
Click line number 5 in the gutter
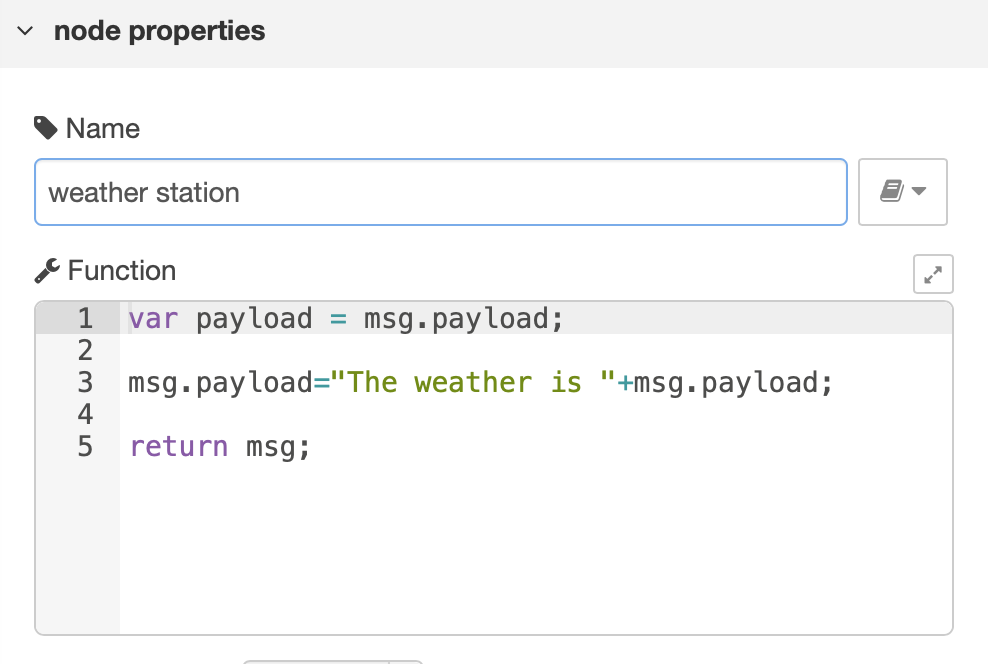[85, 446]
